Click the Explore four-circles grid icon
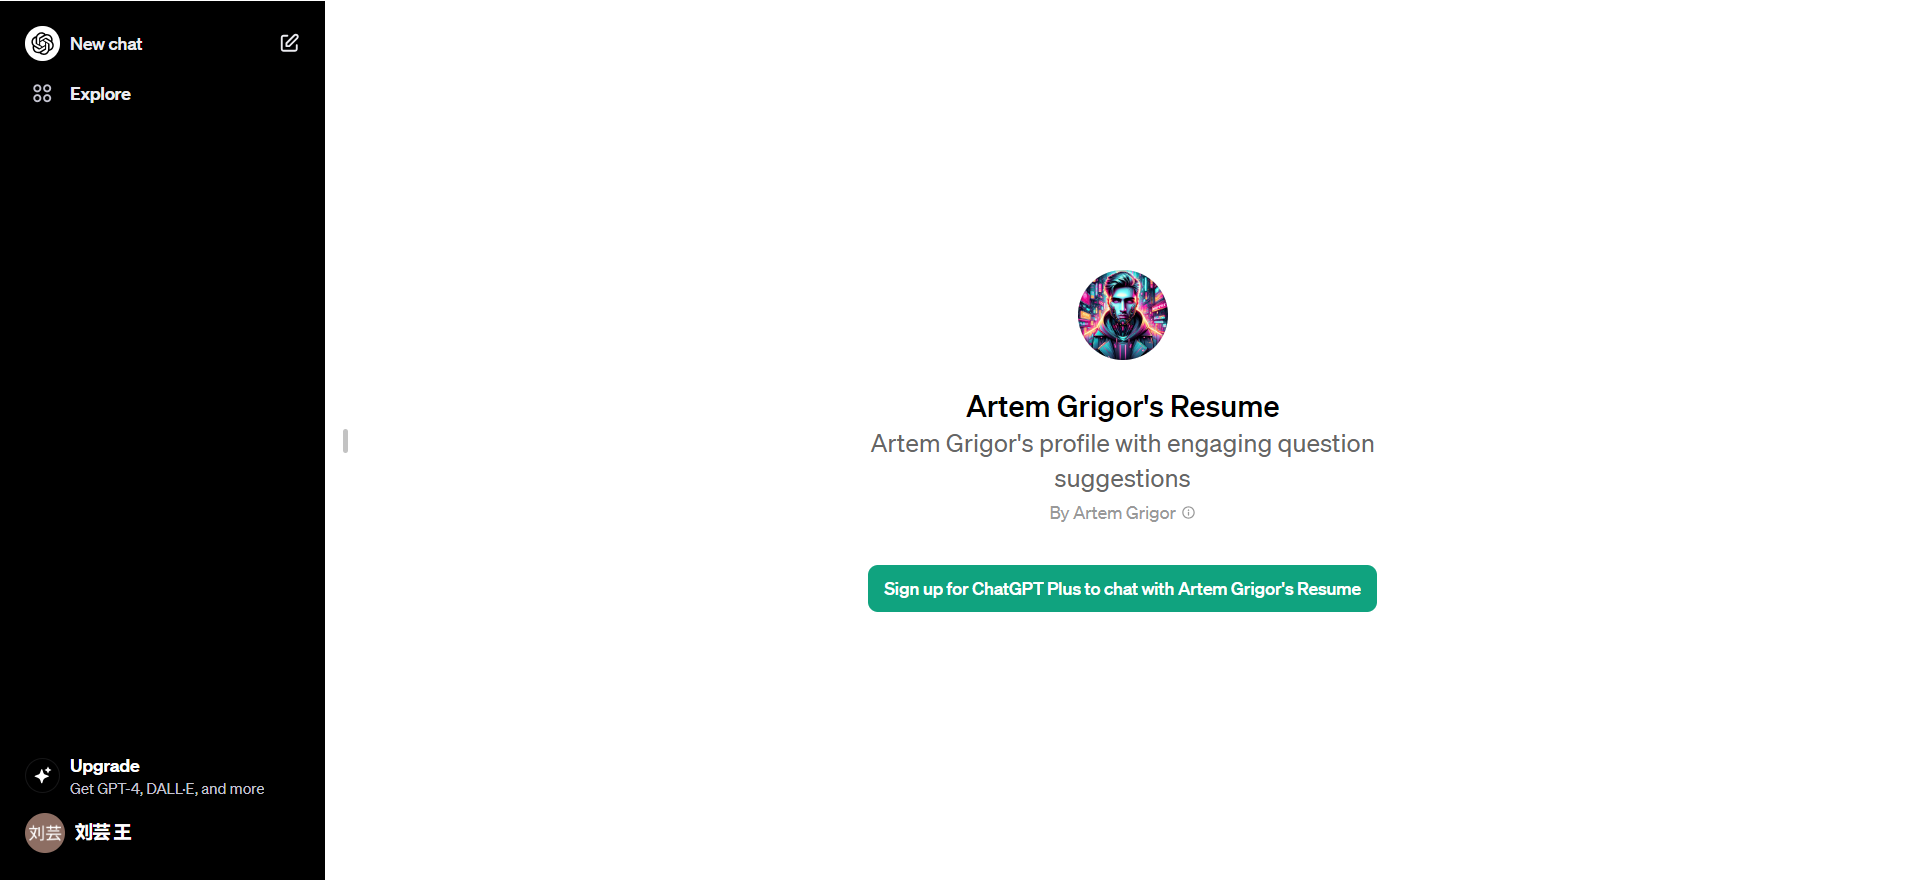Viewport: 1920px width, 880px height. coord(42,94)
